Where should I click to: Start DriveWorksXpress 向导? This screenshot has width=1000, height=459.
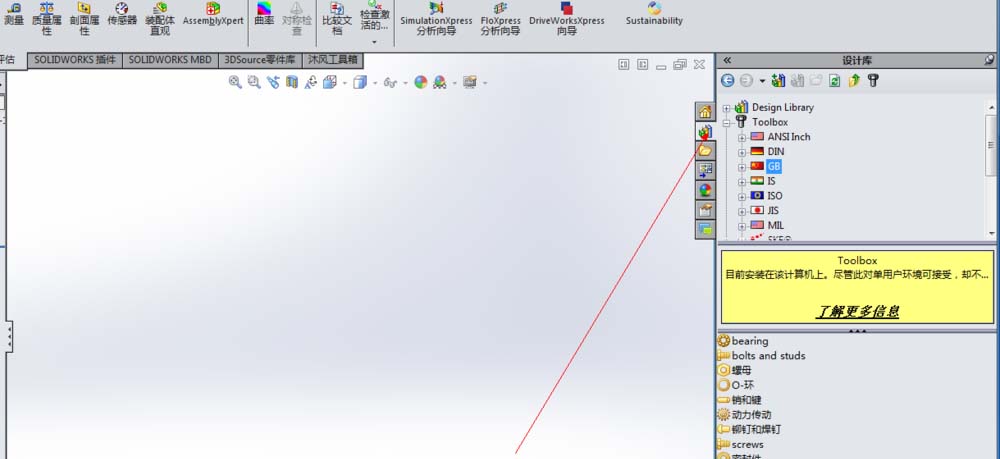point(567,18)
